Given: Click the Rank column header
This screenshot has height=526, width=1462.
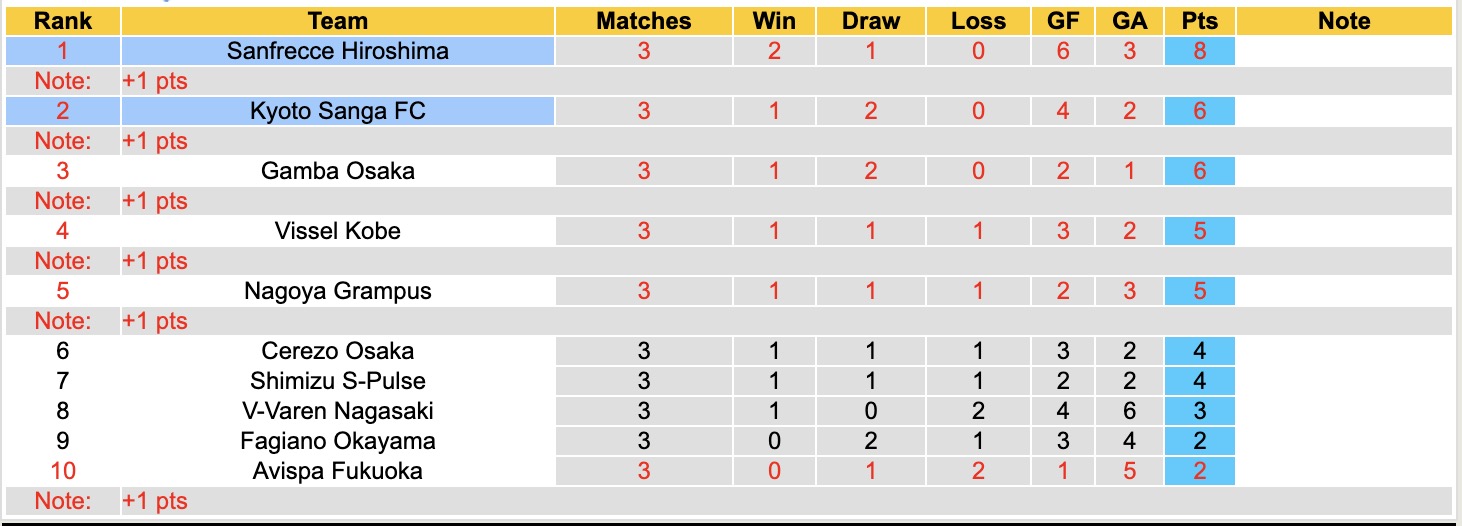Looking at the screenshot, I should (x=63, y=21).
